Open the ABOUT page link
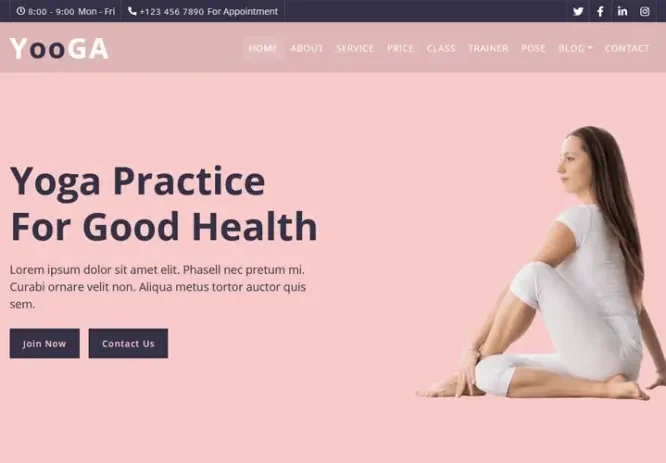This screenshot has width=666, height=463. pyautogui.click(x=307, y=48)
